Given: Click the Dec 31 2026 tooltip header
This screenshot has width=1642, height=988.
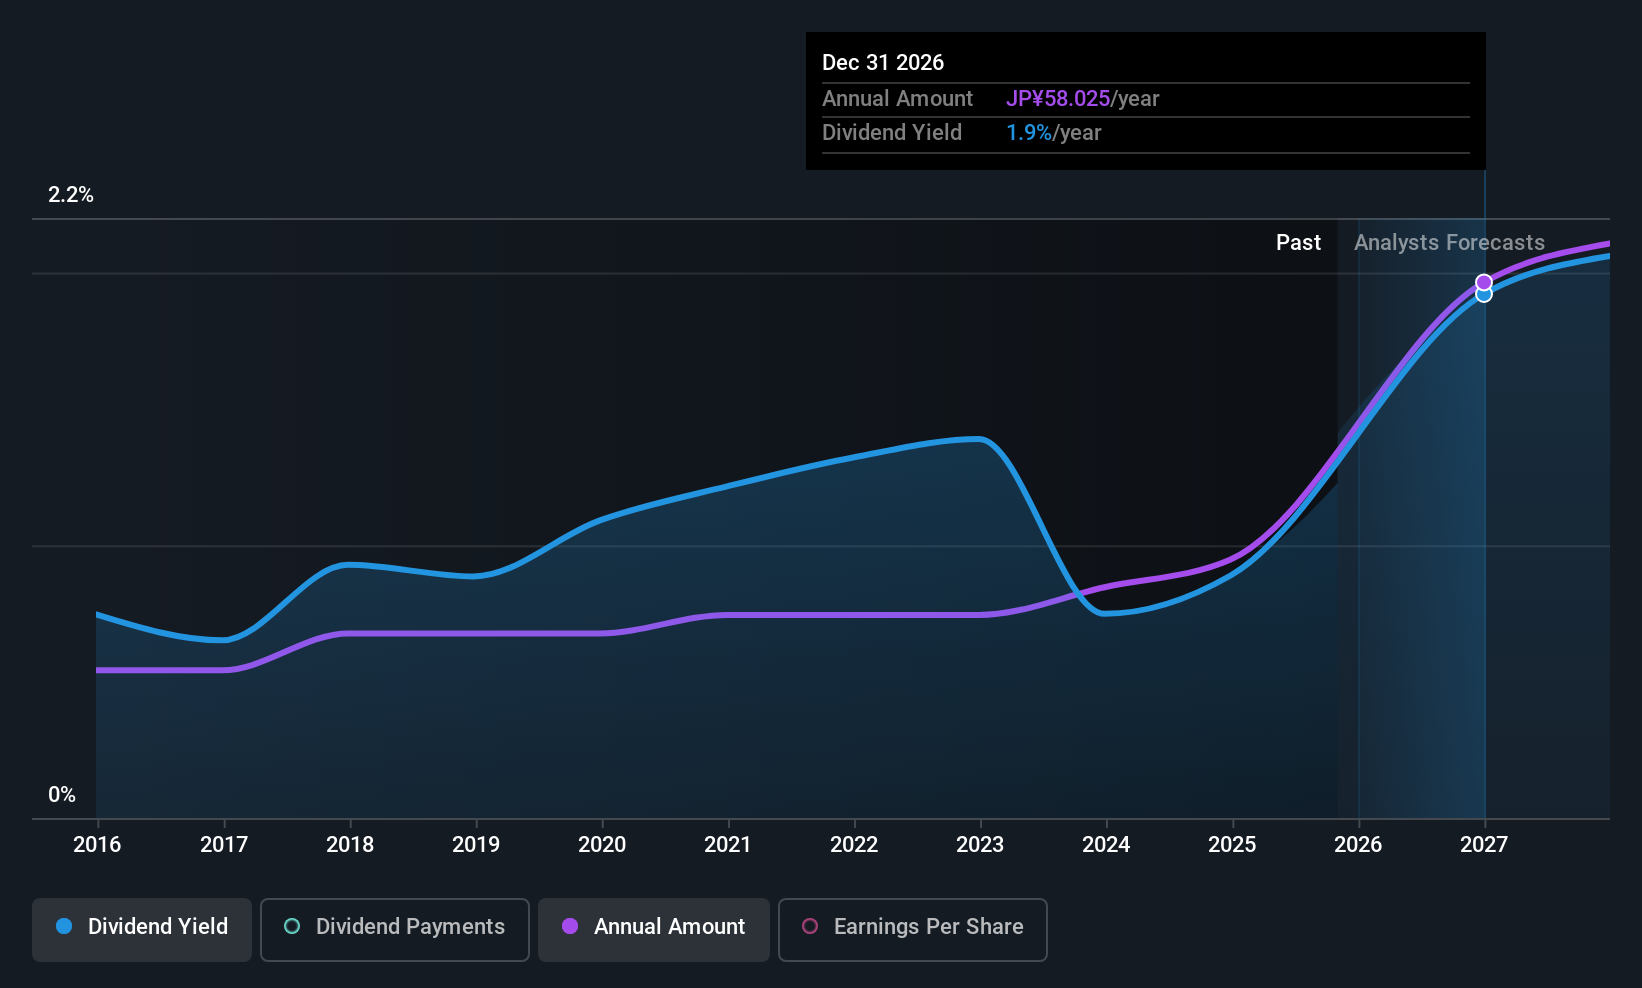Looking at the screenshot, I should click(x=883, y=63).
